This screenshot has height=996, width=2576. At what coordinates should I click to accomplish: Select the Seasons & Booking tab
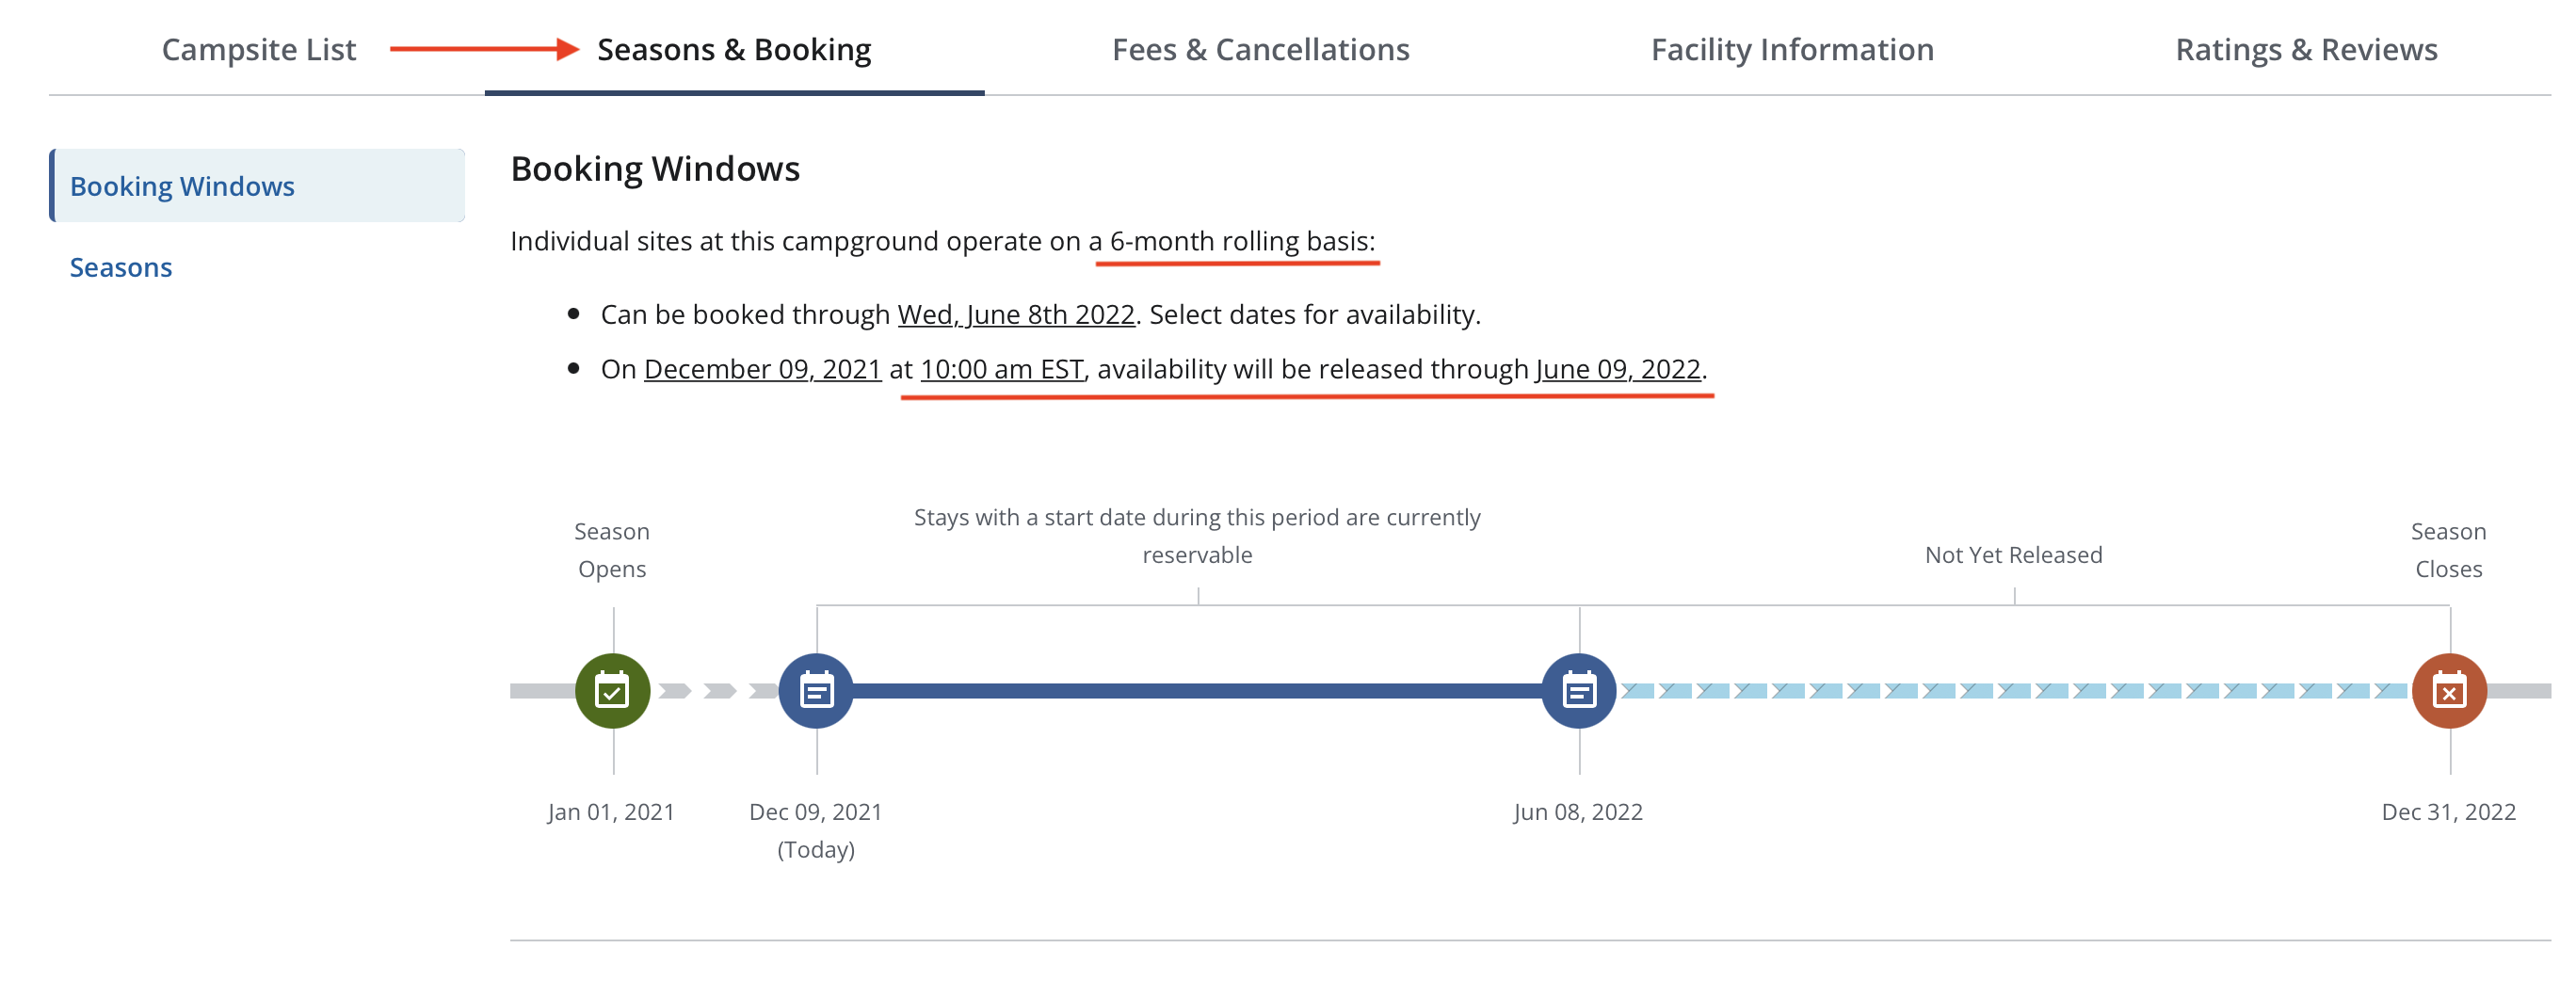point(734,50)
